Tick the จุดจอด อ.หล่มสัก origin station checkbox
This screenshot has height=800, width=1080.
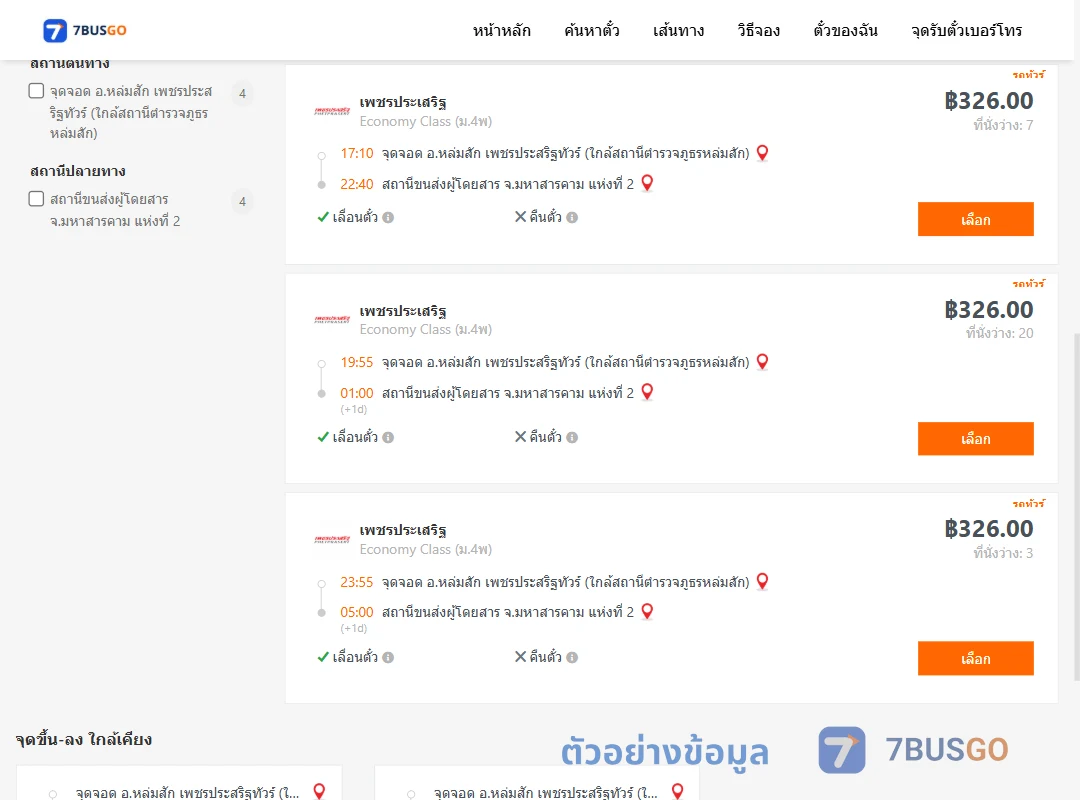[37, 91]
